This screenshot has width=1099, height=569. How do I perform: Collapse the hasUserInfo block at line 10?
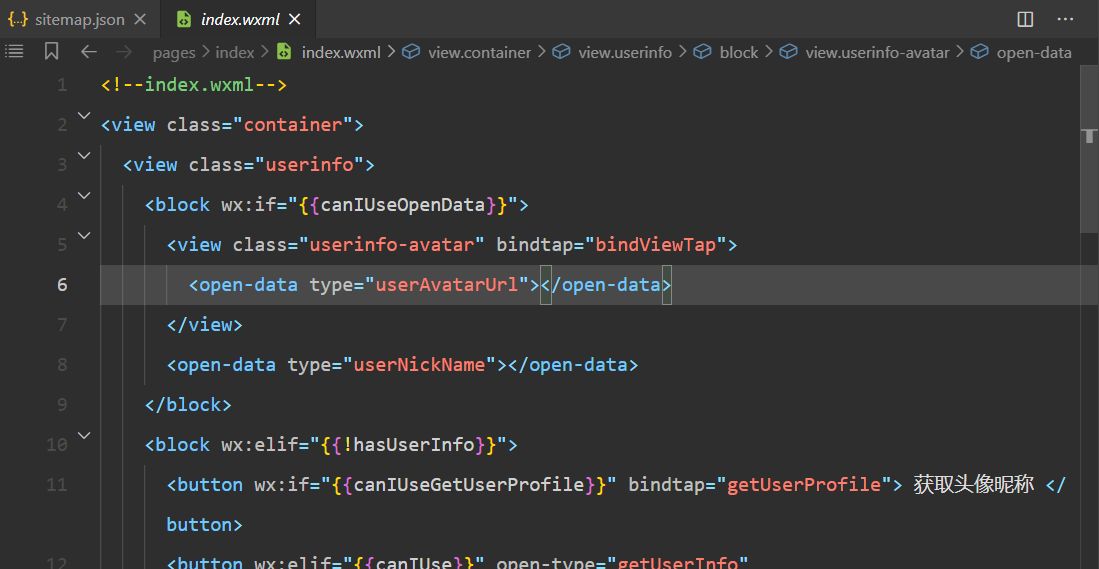(84, 437)
